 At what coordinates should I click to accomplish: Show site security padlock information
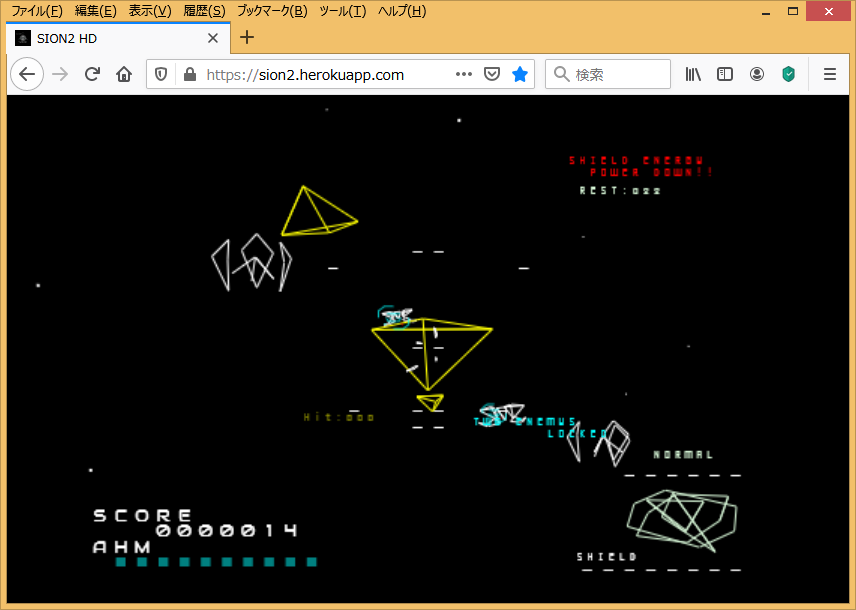click(190, 74)
